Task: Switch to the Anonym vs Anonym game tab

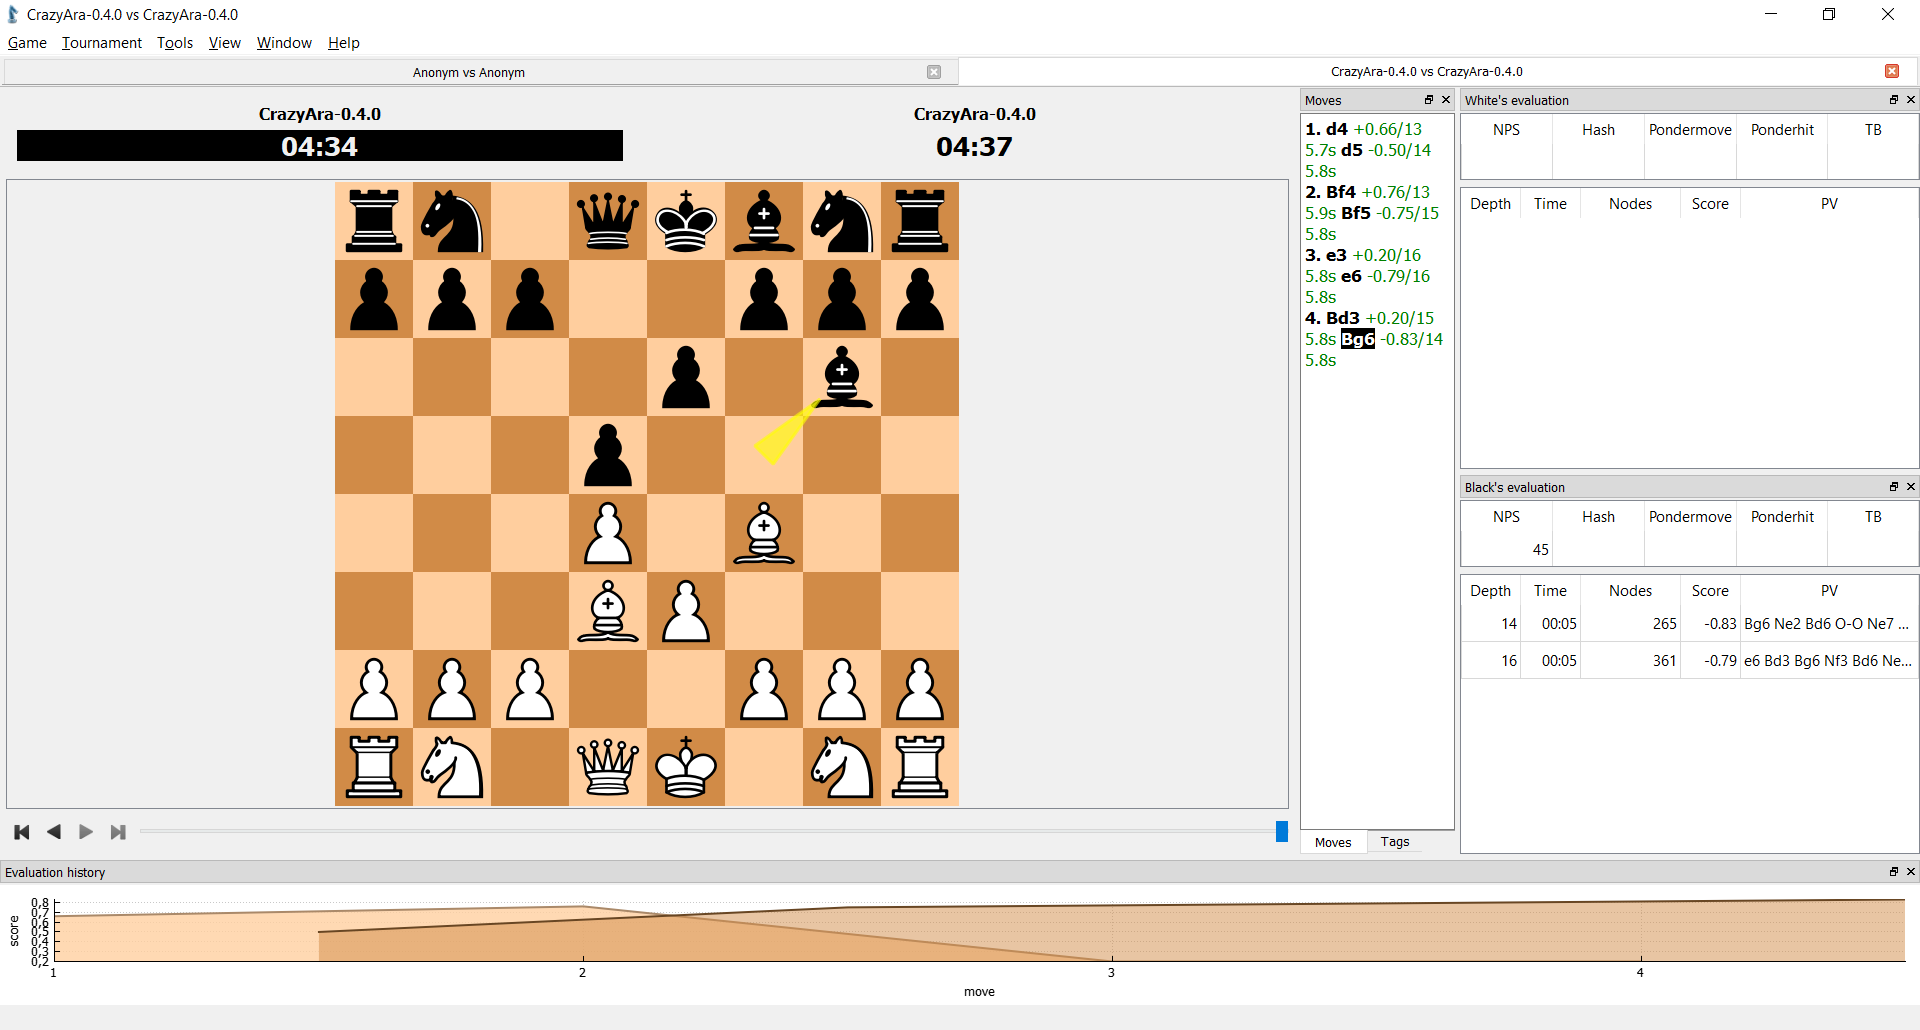Action: (469, 72)
